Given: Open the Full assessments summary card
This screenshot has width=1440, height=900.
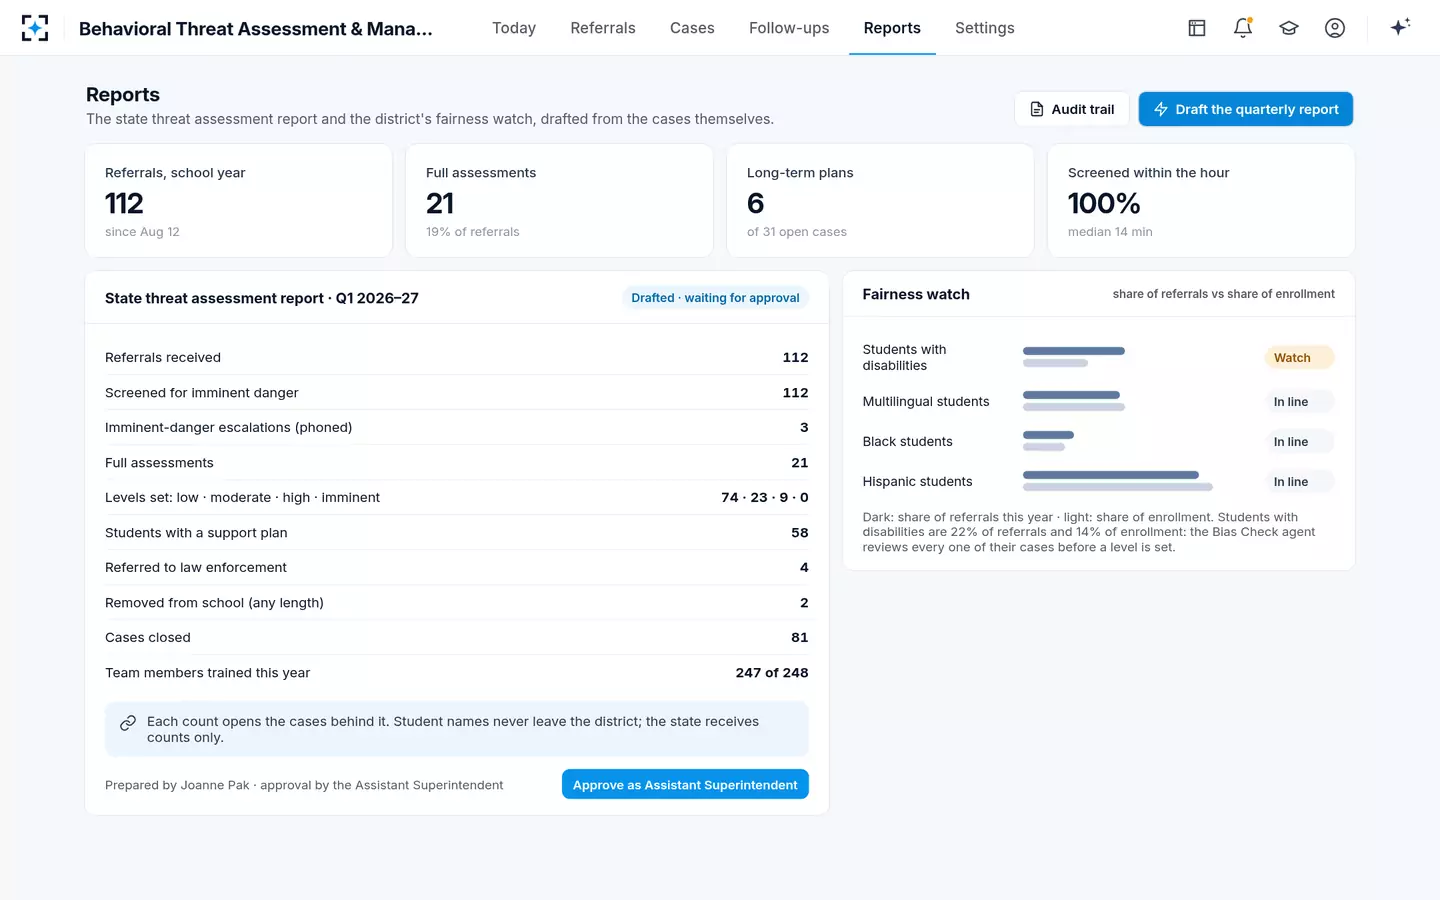Looking at the screenshot, I should pos(559,201).
